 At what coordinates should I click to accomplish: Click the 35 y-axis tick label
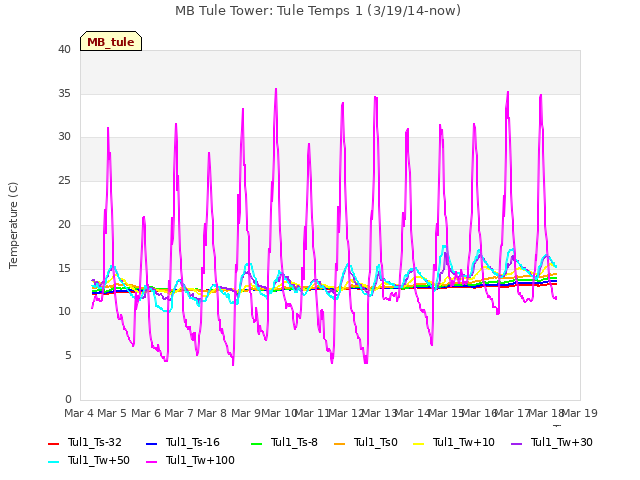click(x=64, y=93)
